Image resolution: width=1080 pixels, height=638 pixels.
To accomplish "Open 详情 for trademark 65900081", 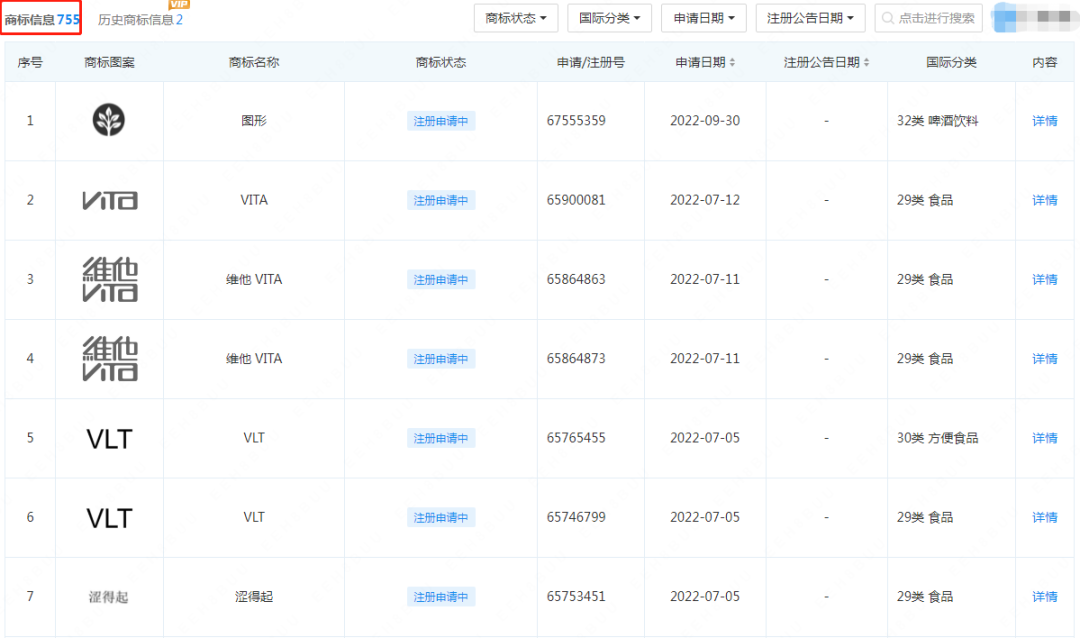I will click(1045, 200).
